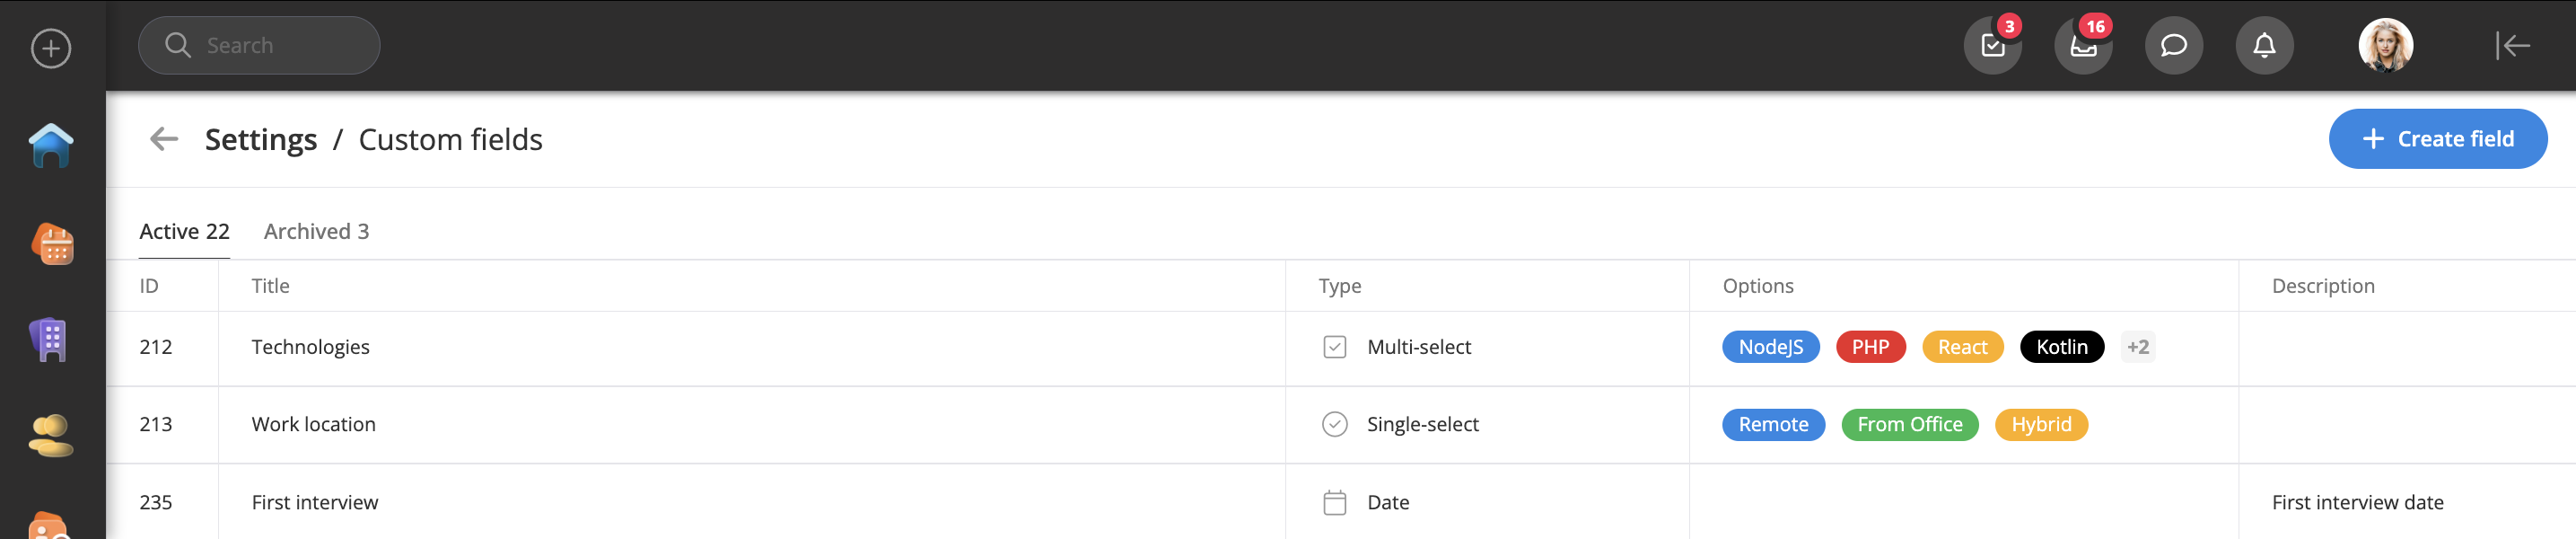Open the user profile avatar
The image size is (2576, 539).
click(x=2385, y=46)
